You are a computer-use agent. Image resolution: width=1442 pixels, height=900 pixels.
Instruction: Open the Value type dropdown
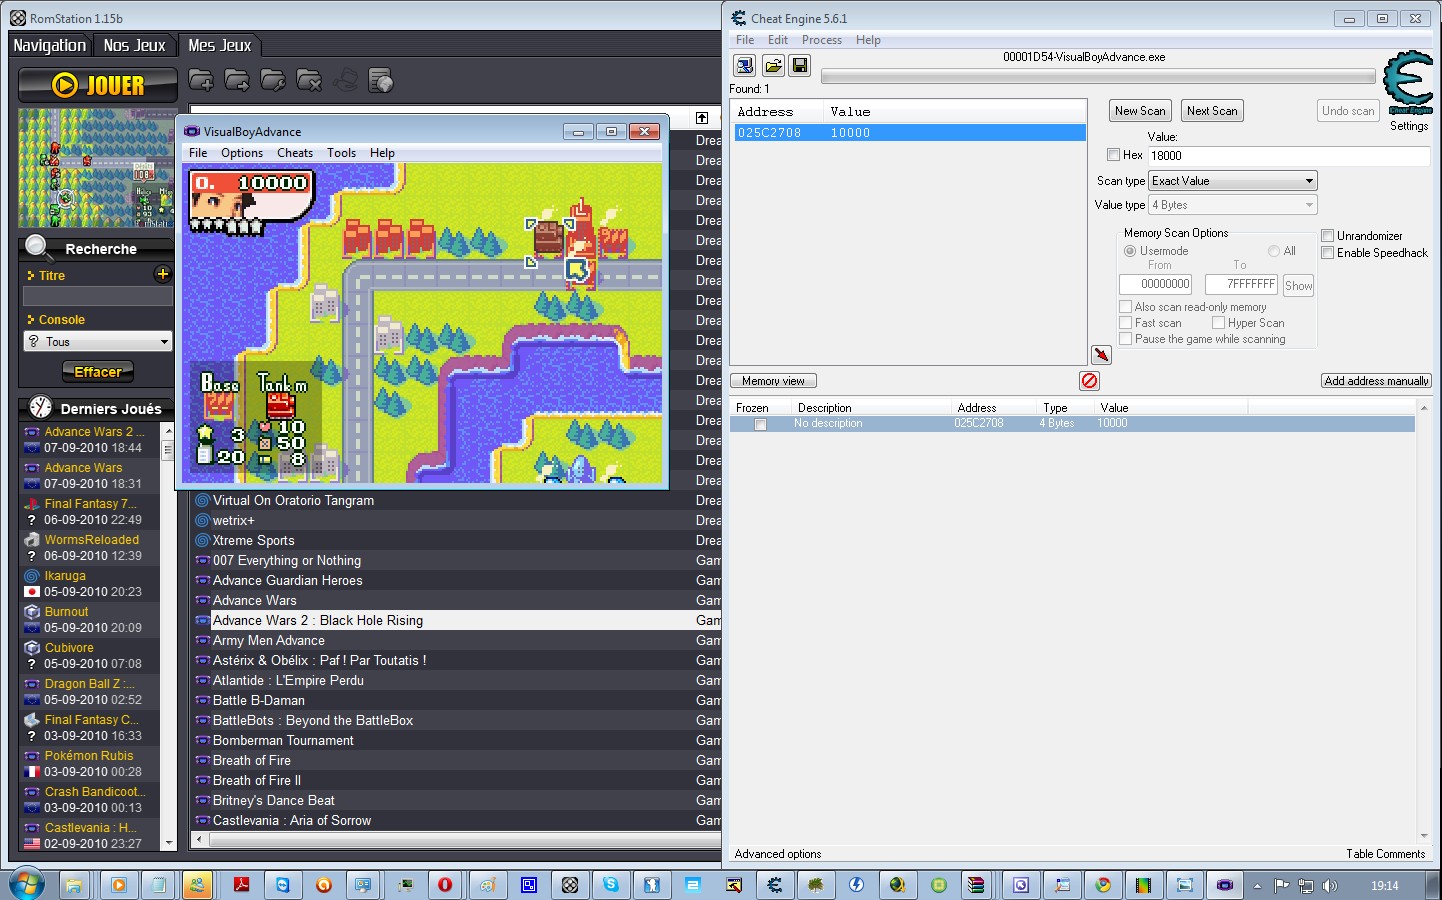1232,205
